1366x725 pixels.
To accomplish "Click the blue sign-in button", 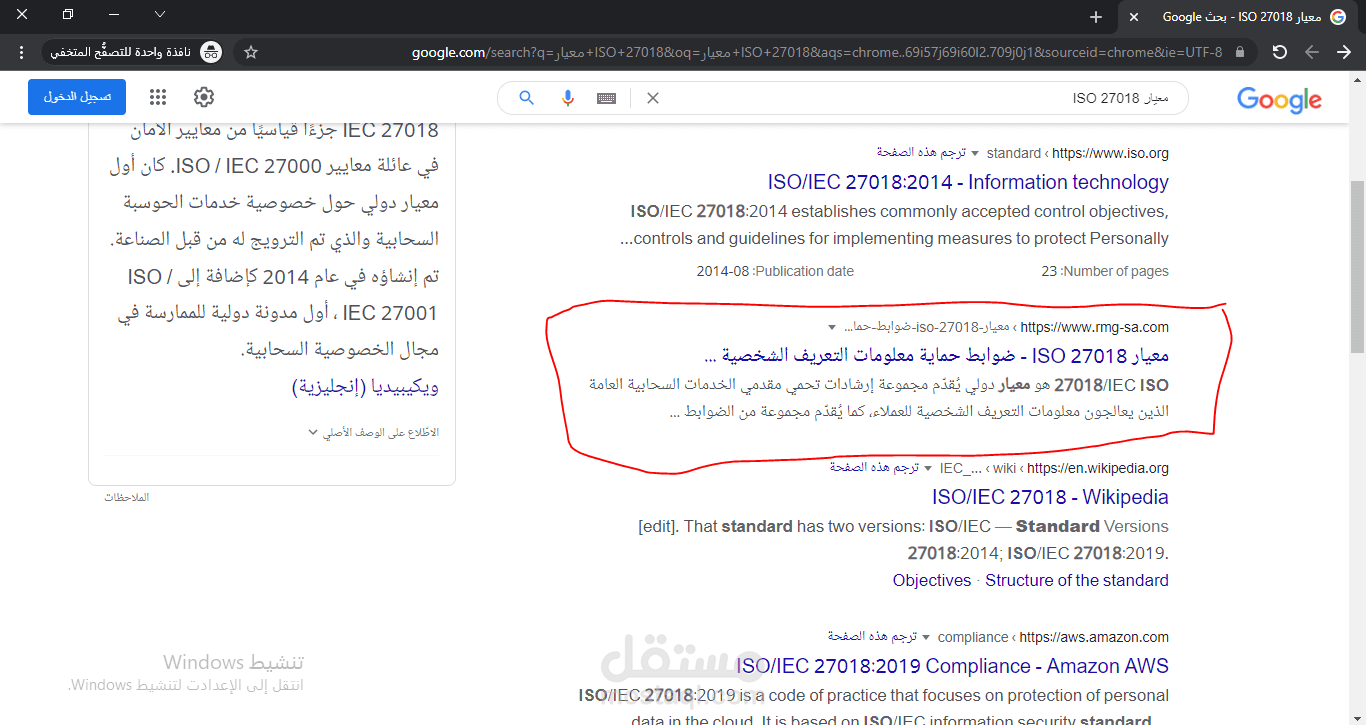I will pos(77,97).
